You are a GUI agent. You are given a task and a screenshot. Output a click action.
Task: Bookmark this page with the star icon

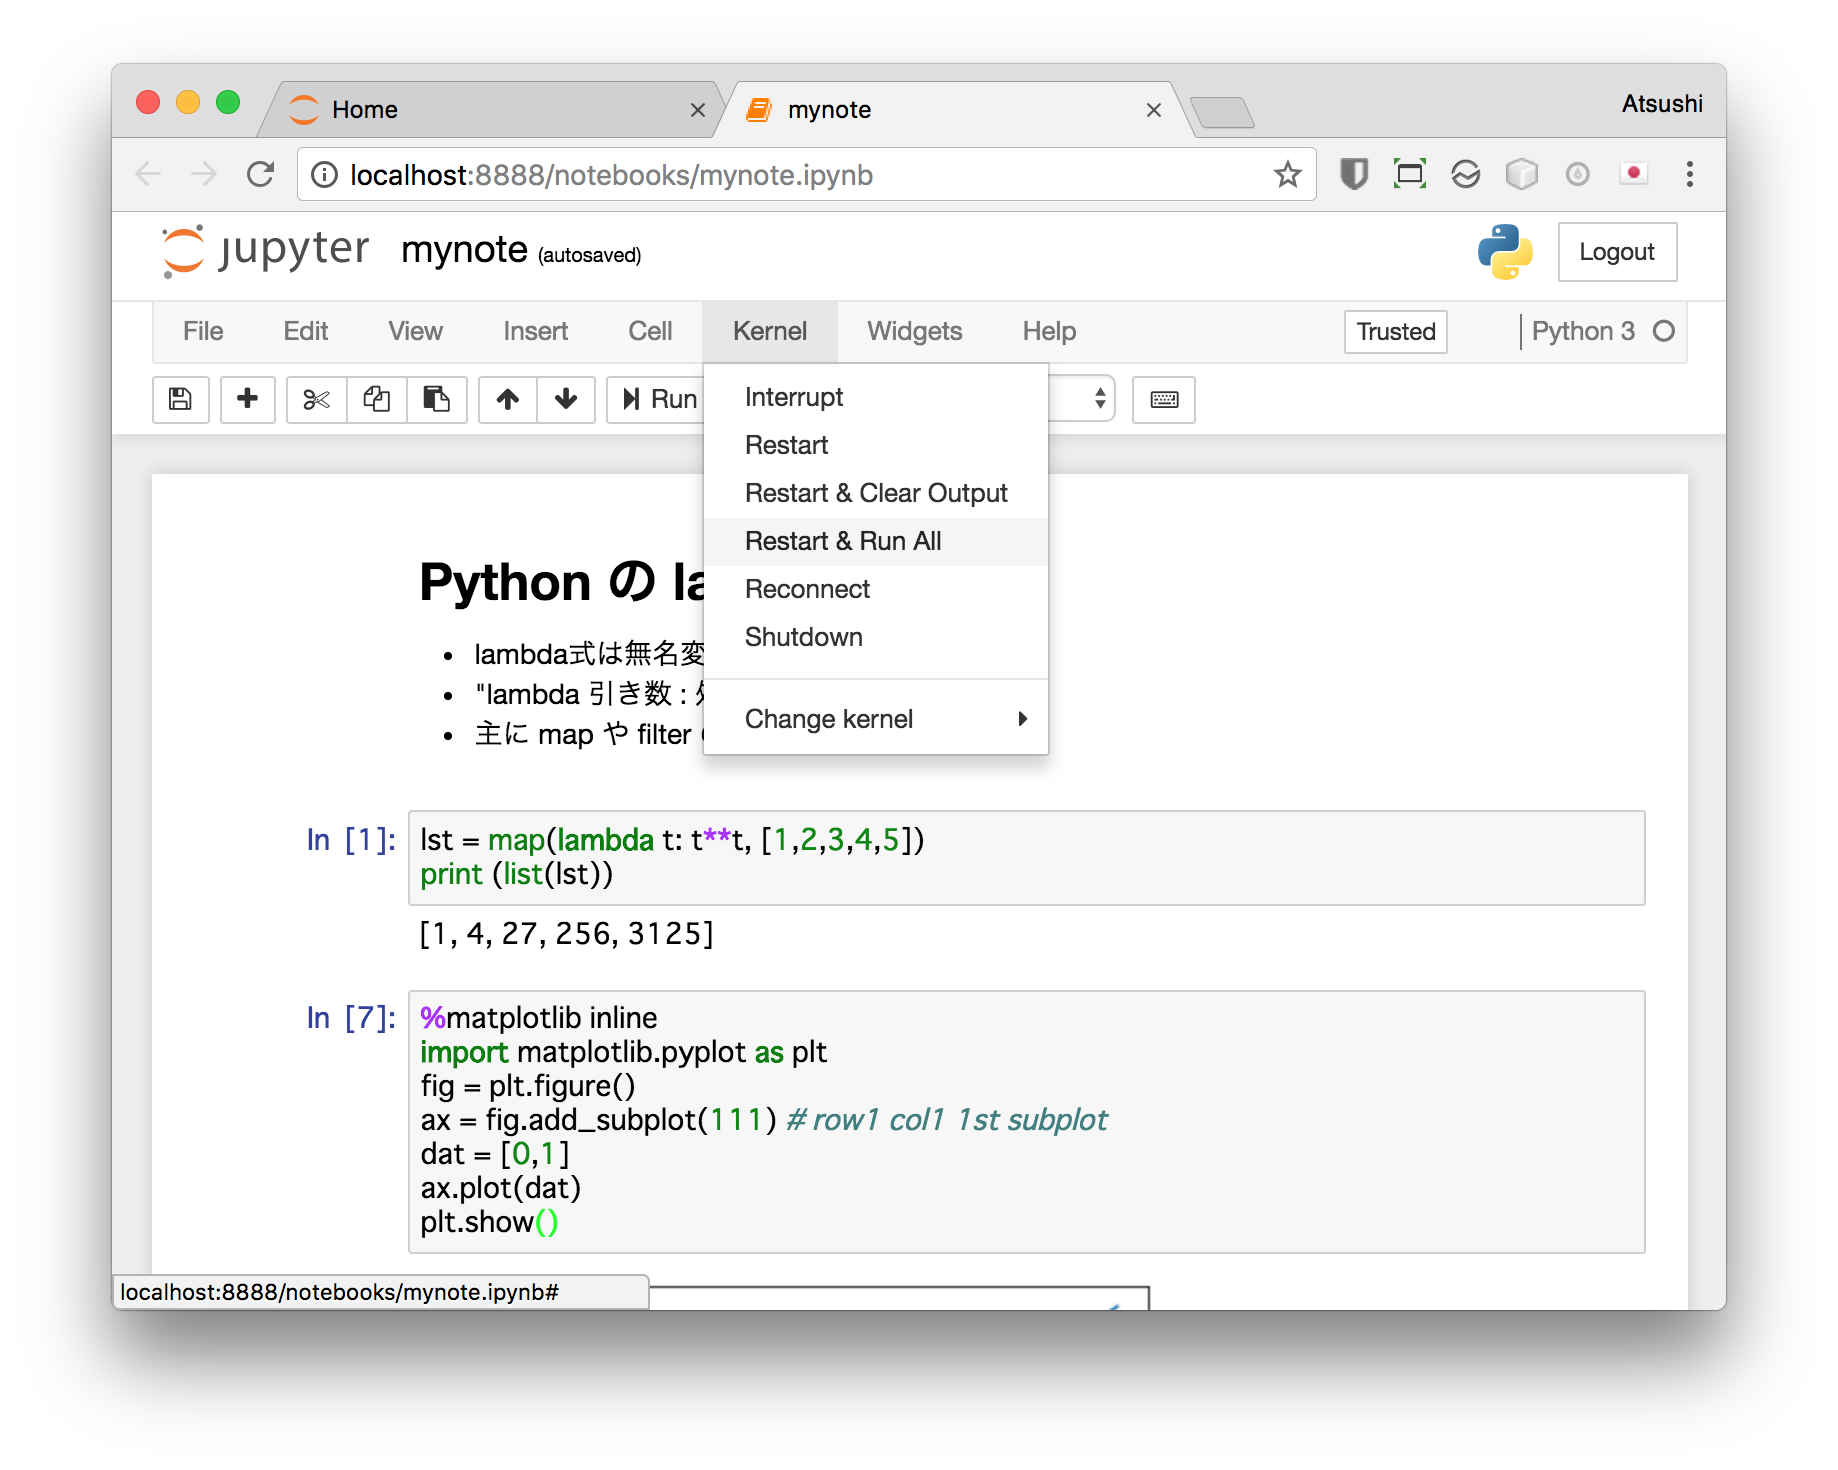1287,175
